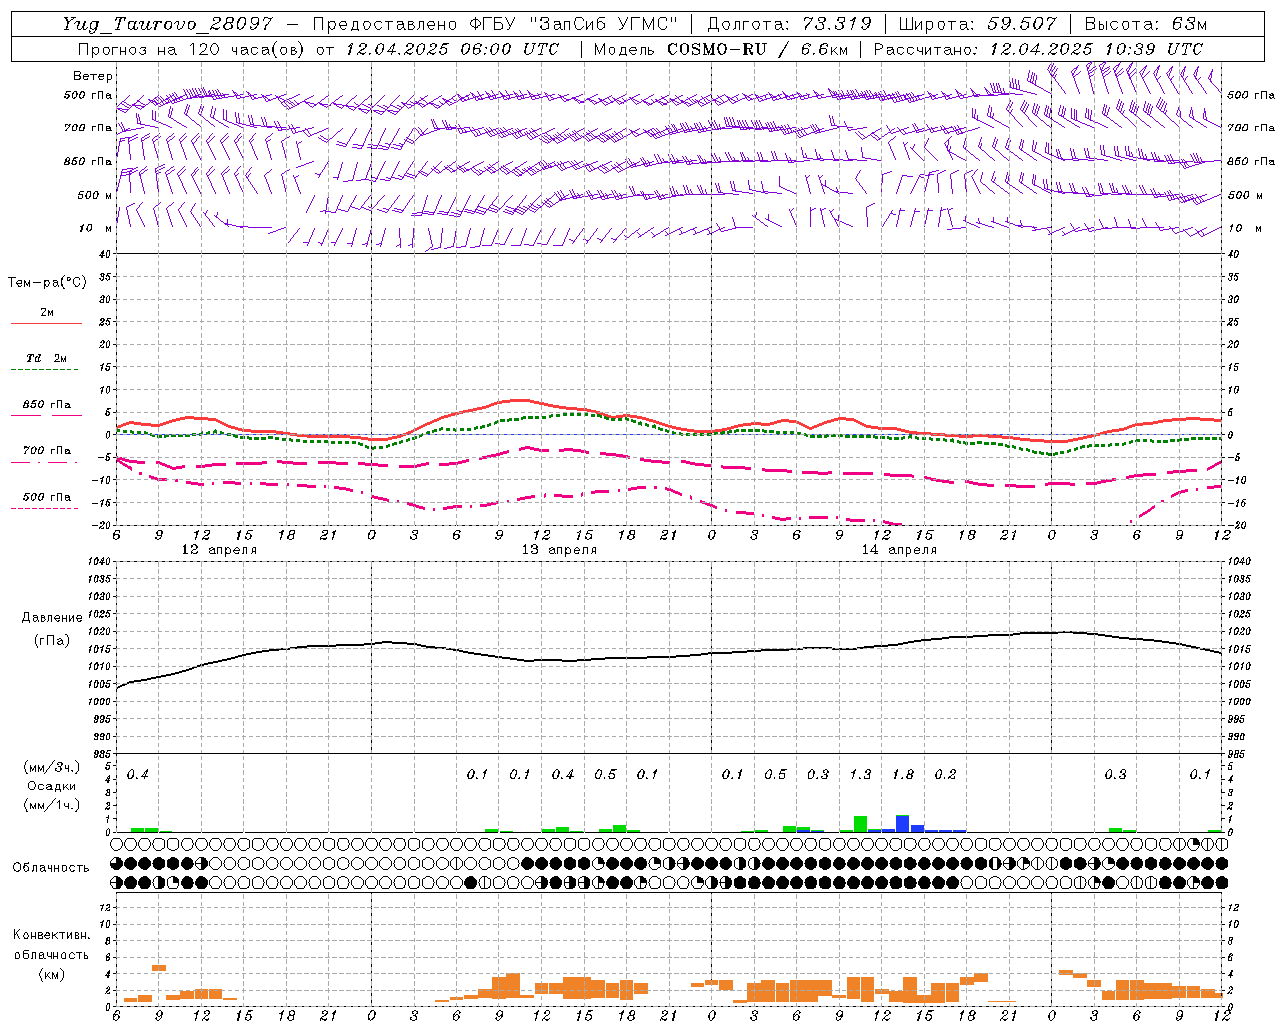
Task: Click the elevation text Высота: 63м
Action: click(x=1144, y=24)
